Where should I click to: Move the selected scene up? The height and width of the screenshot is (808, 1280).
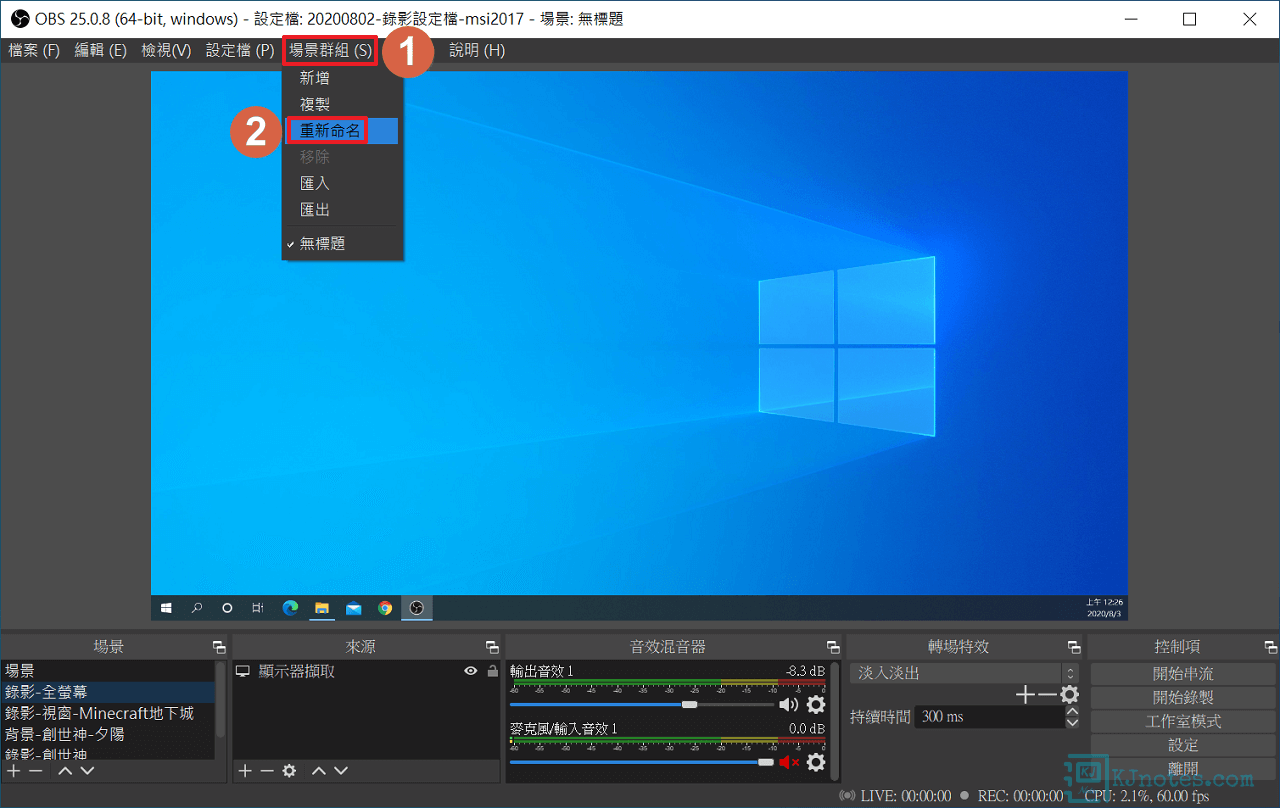(65, 770)
